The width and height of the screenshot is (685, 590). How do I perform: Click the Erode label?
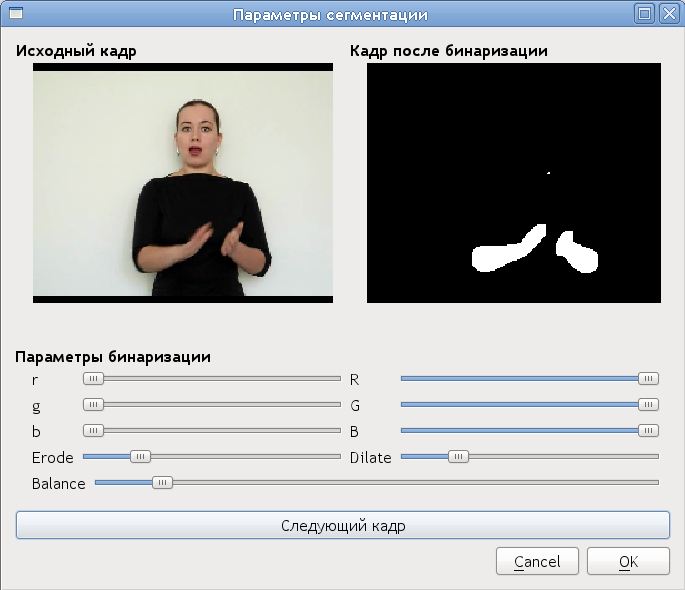[x=53, y=458]
